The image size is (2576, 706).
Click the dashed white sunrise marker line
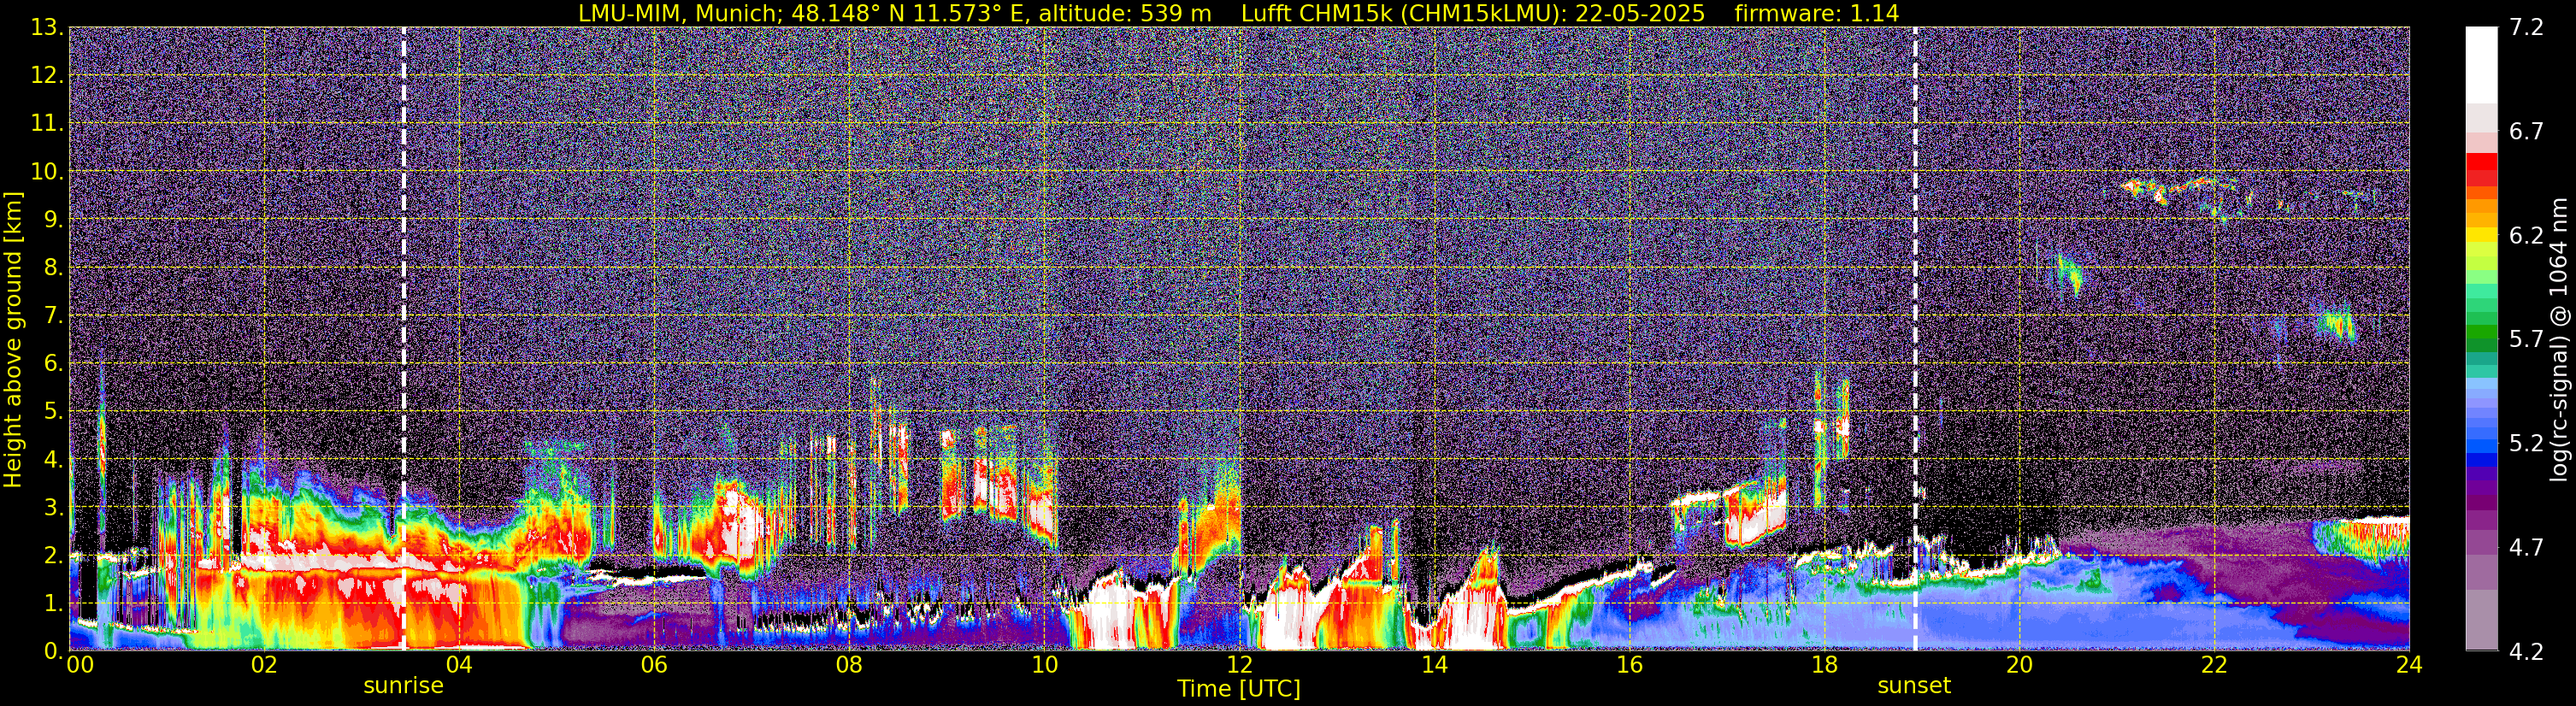(404, 339)
